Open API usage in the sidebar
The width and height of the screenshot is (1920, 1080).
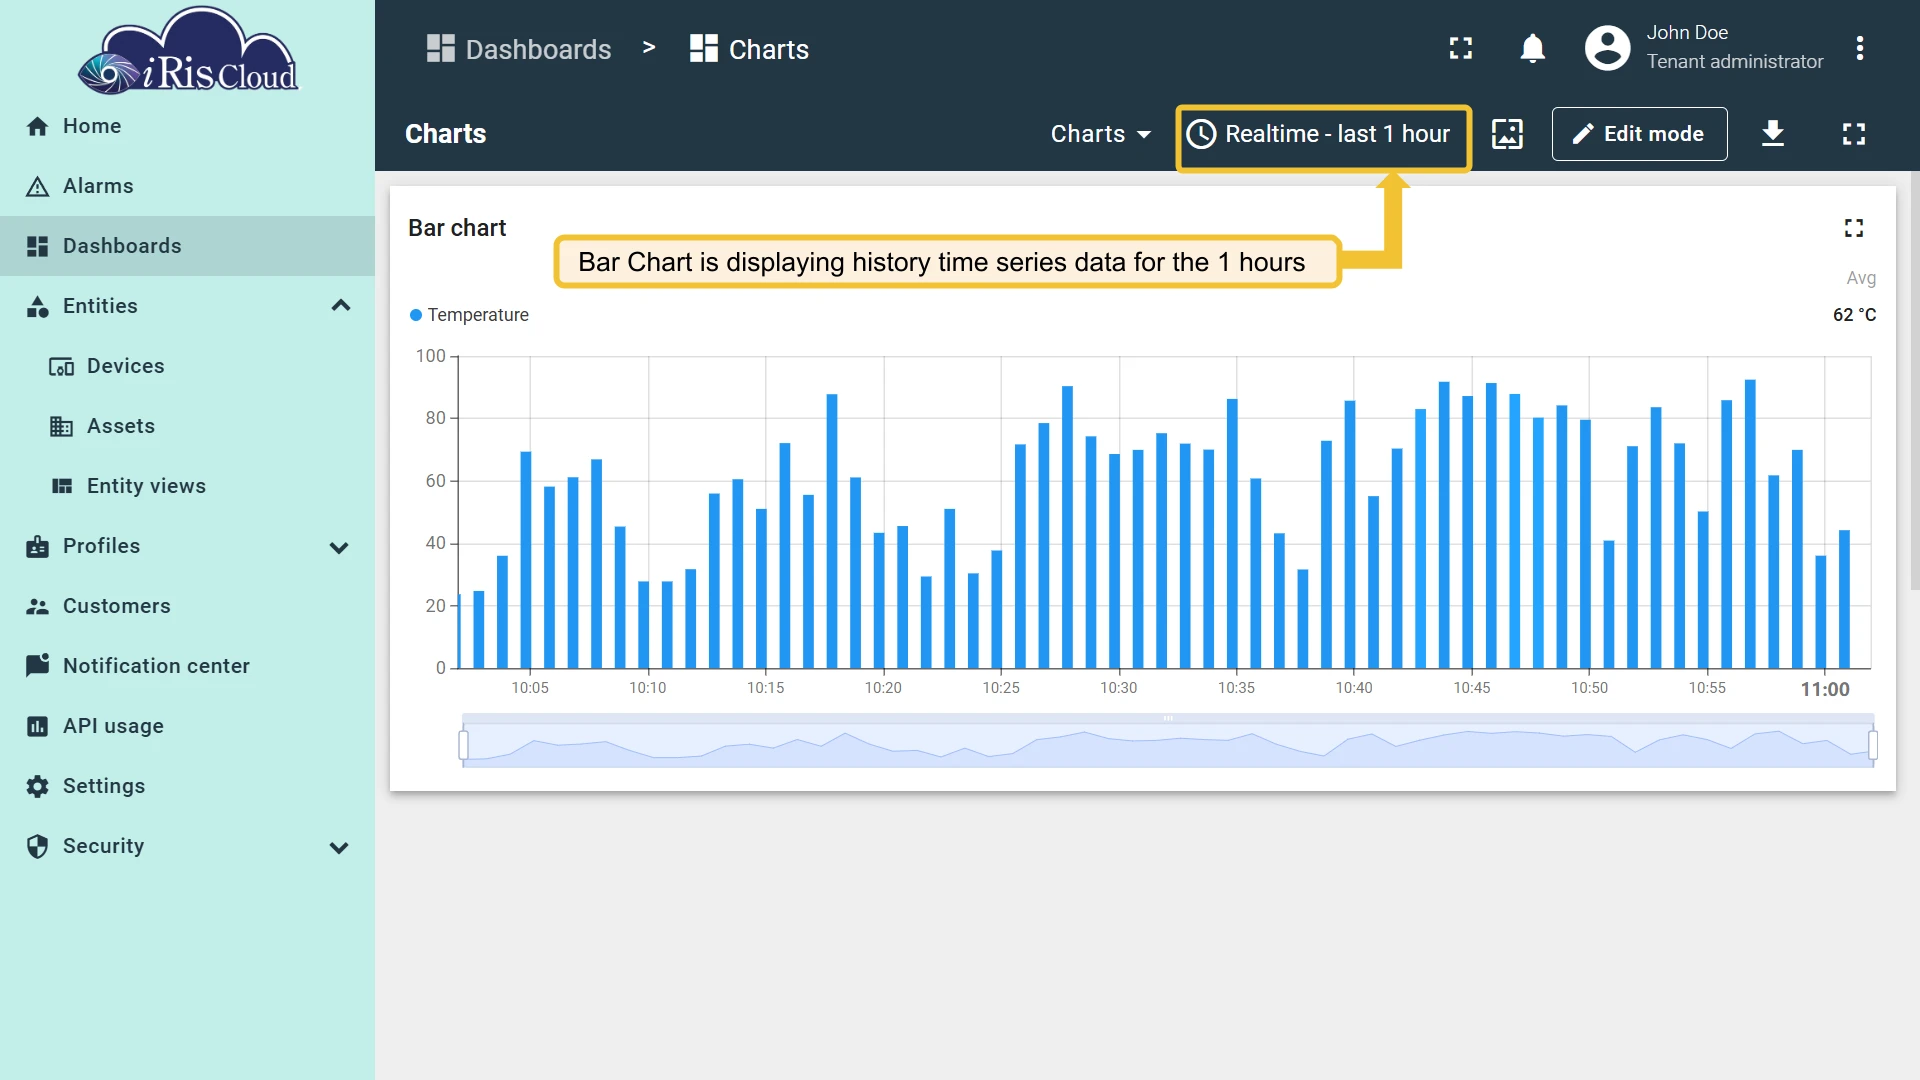point(187,726)
